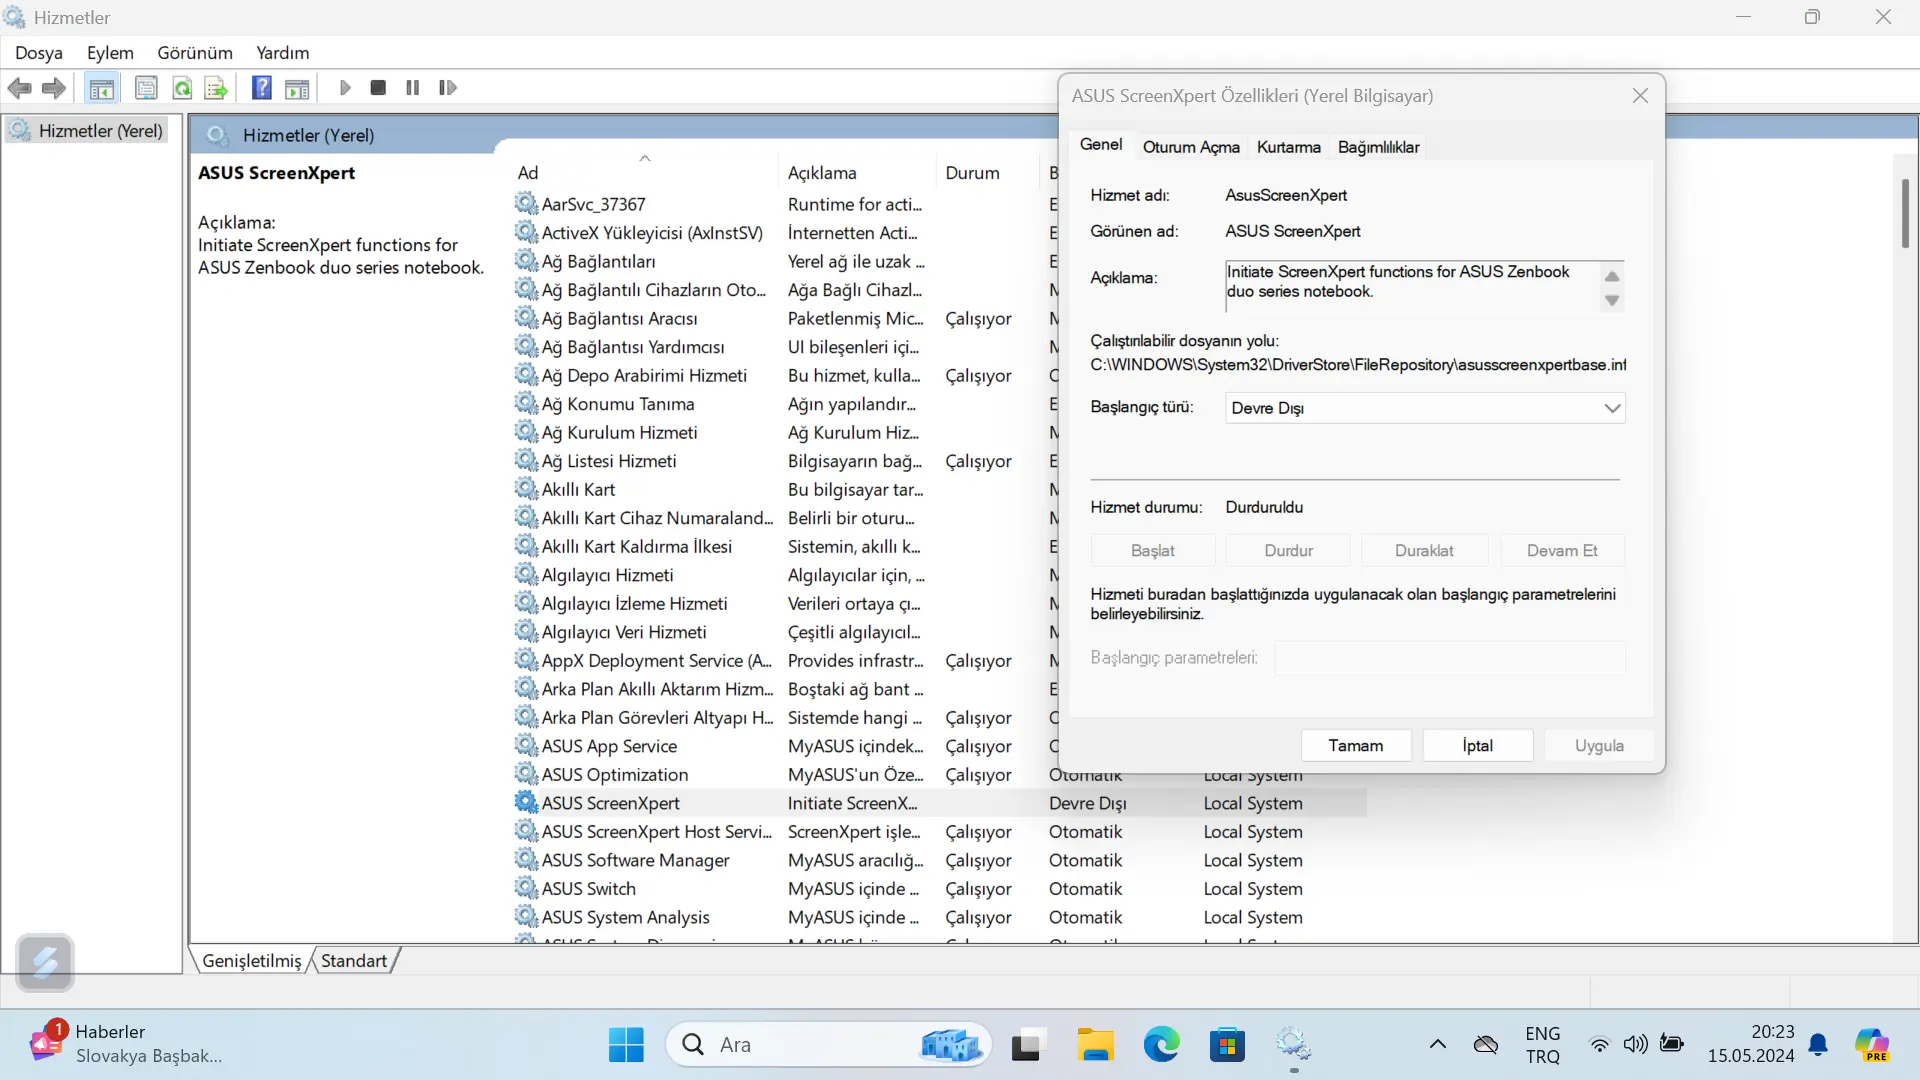Click the gear icon of ASUS Switch service
The image size is (1920, 1080).
click(526, 888)
